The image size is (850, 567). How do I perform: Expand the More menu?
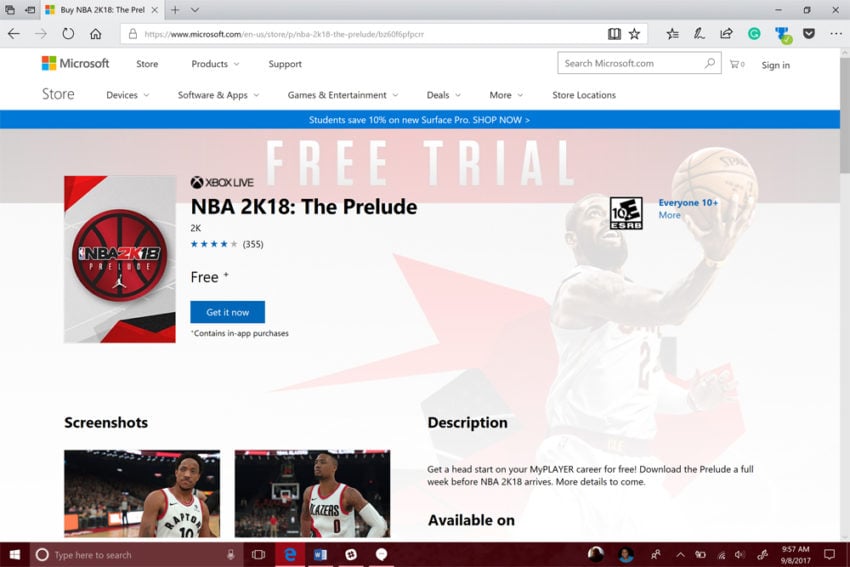click(x=506, y=95)
